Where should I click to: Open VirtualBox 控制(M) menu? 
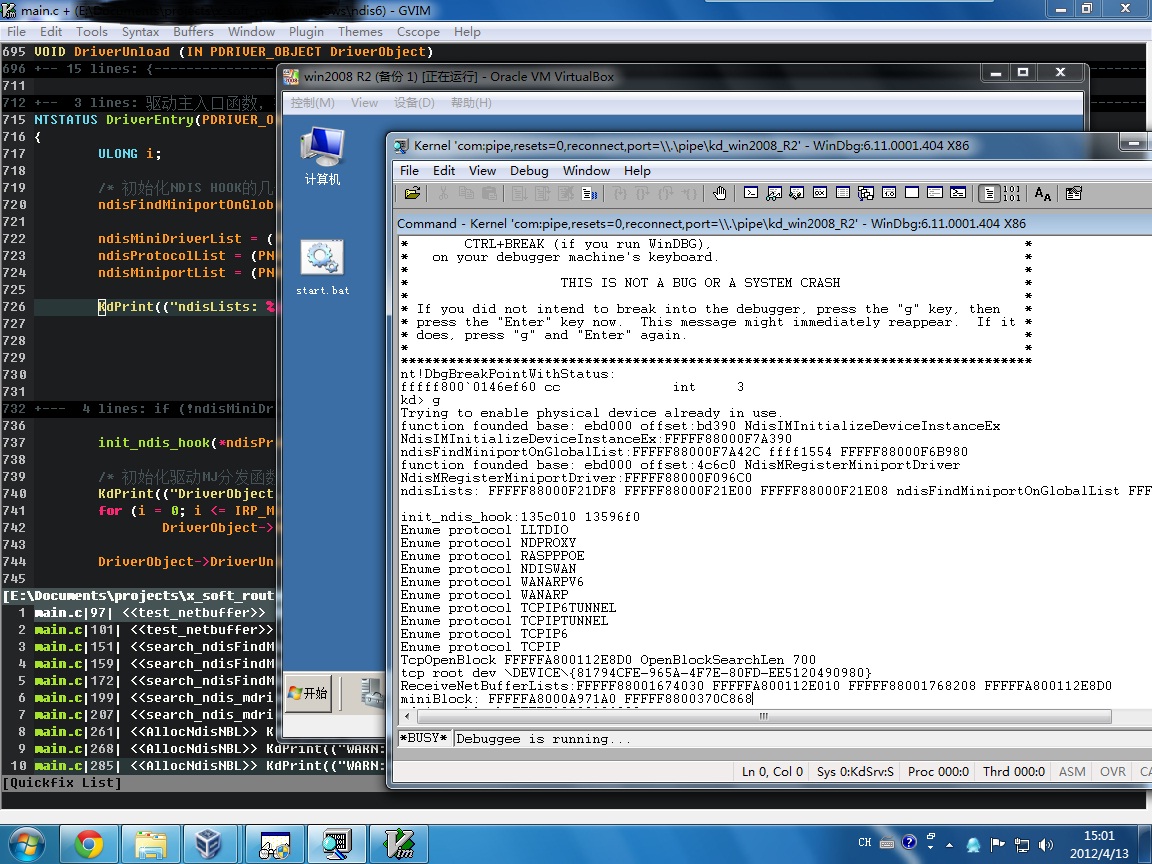(312, 103)
